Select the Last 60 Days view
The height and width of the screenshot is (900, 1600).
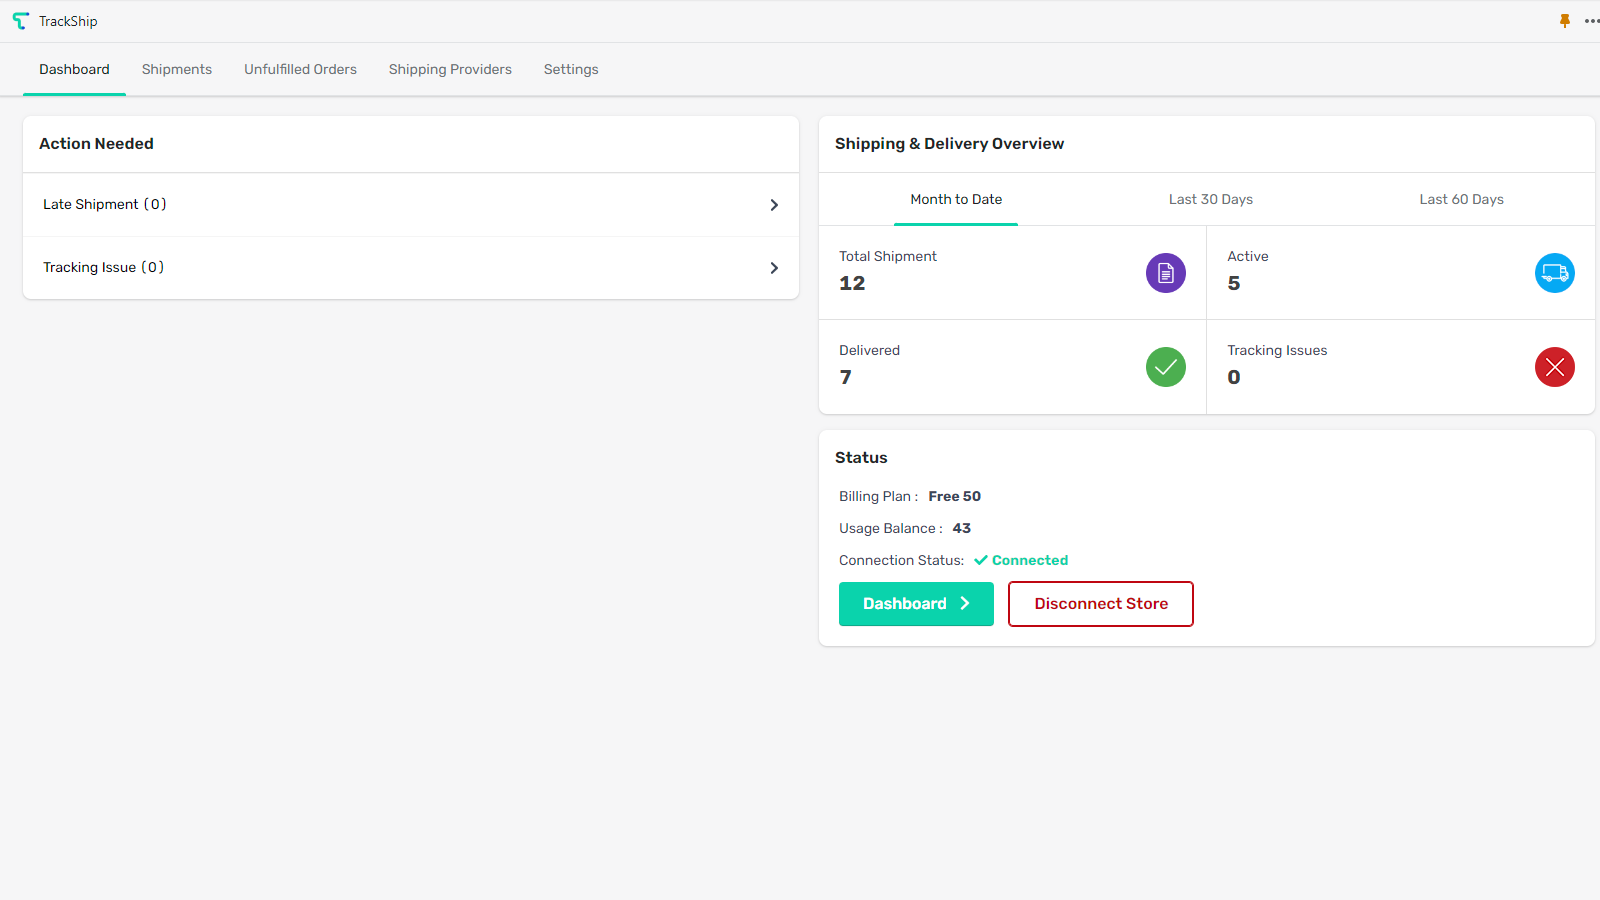(1461, 199)
